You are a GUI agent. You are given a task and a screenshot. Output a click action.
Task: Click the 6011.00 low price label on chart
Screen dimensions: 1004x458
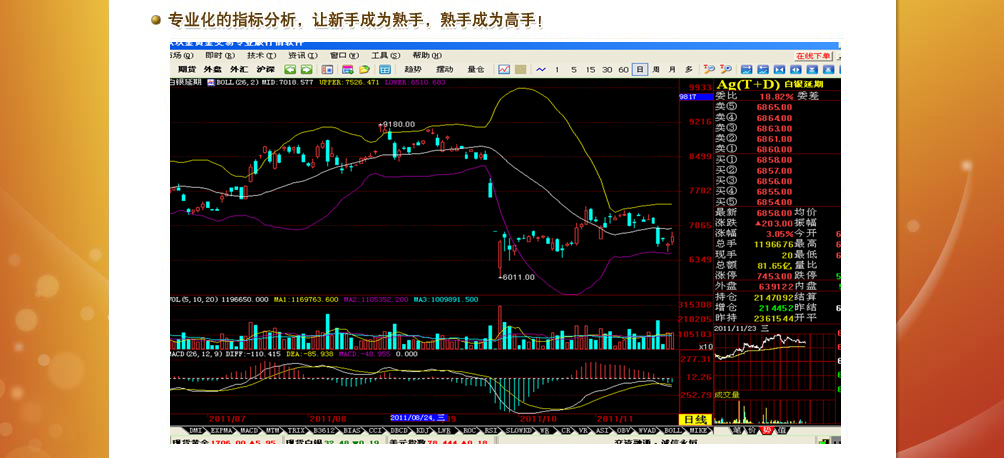tap(518, 277)
